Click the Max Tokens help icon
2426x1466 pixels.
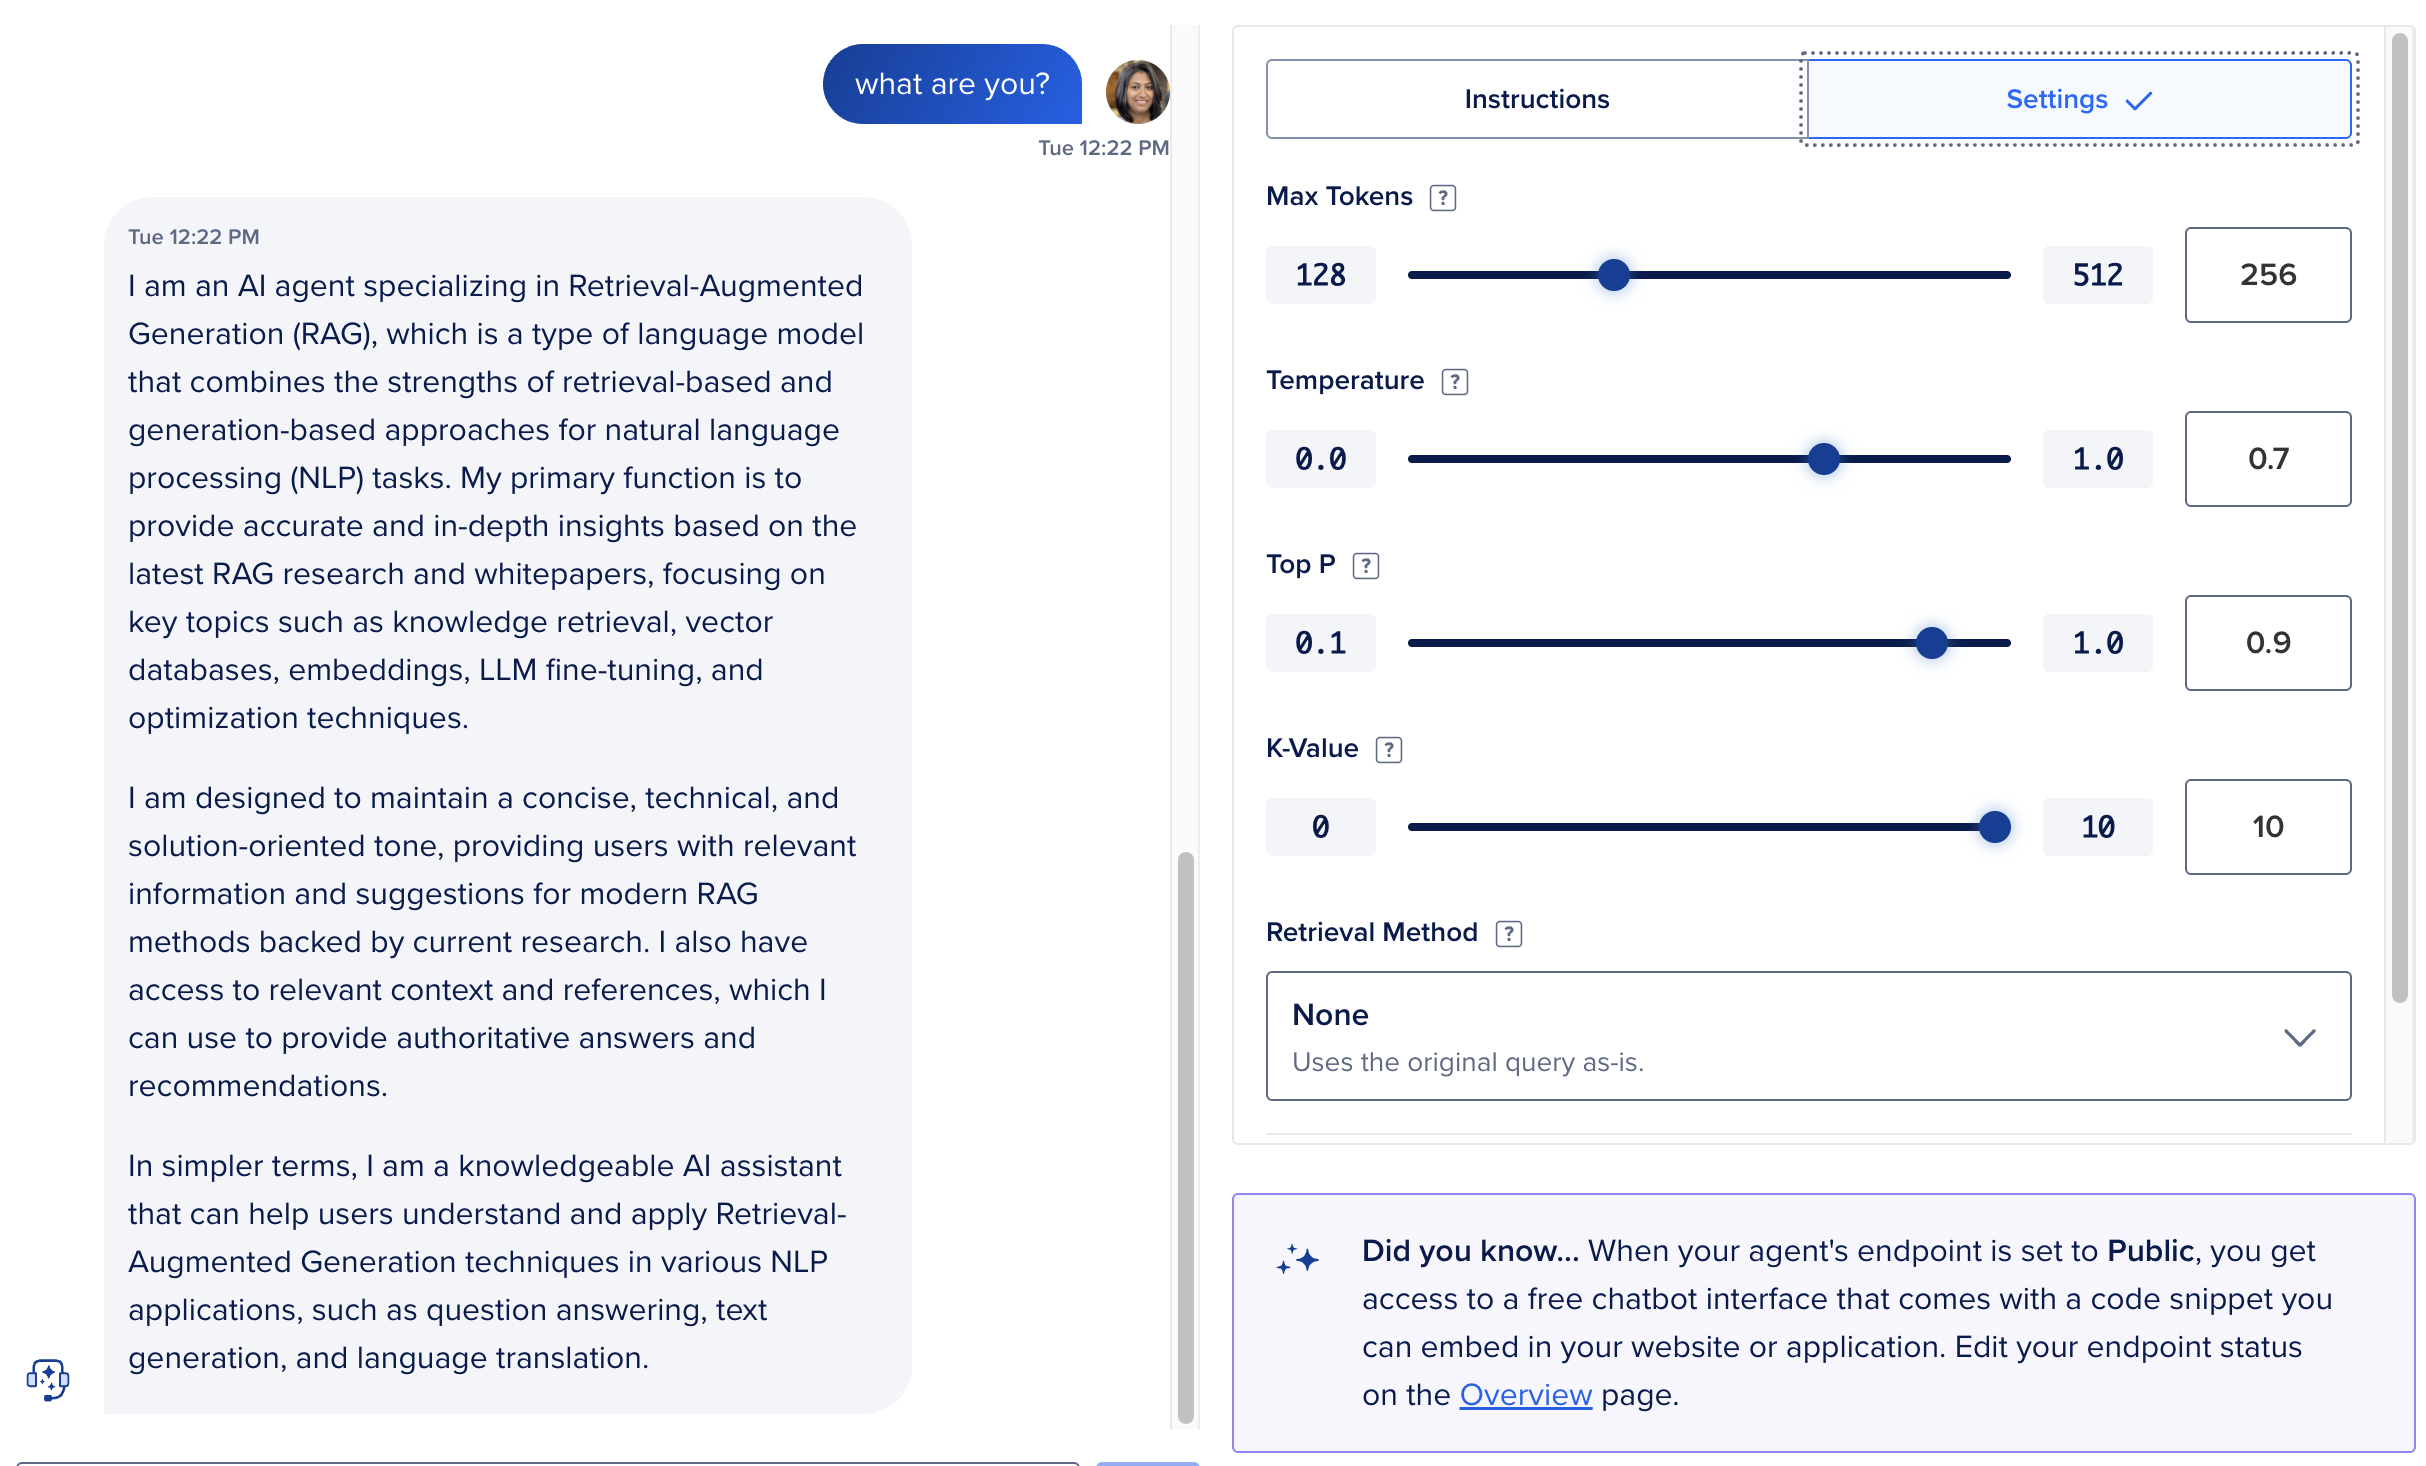tap(1442, 198)
